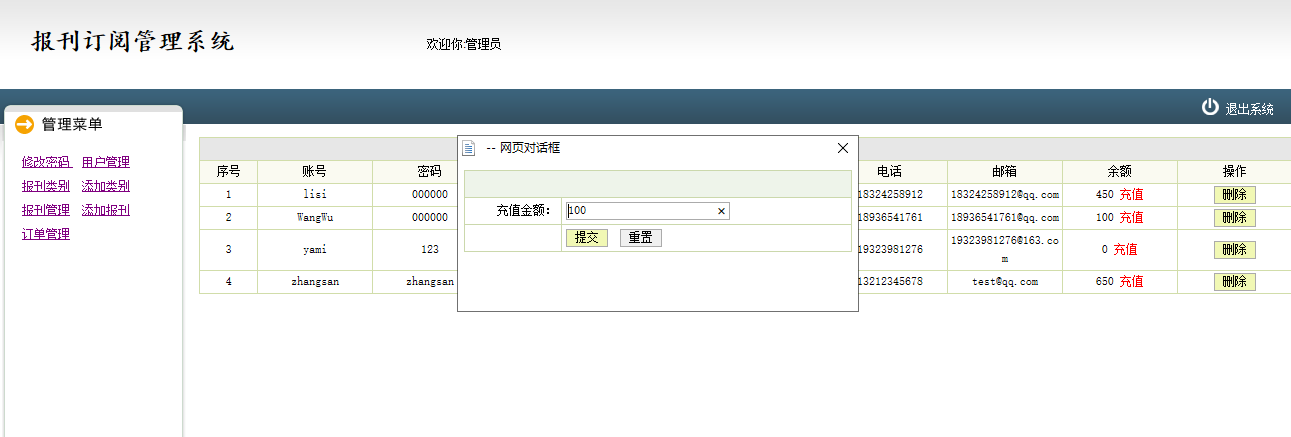The image size is (1291, 437).
Task: Click email 18936541761@qq.com
Action: tap(1005, 217)
